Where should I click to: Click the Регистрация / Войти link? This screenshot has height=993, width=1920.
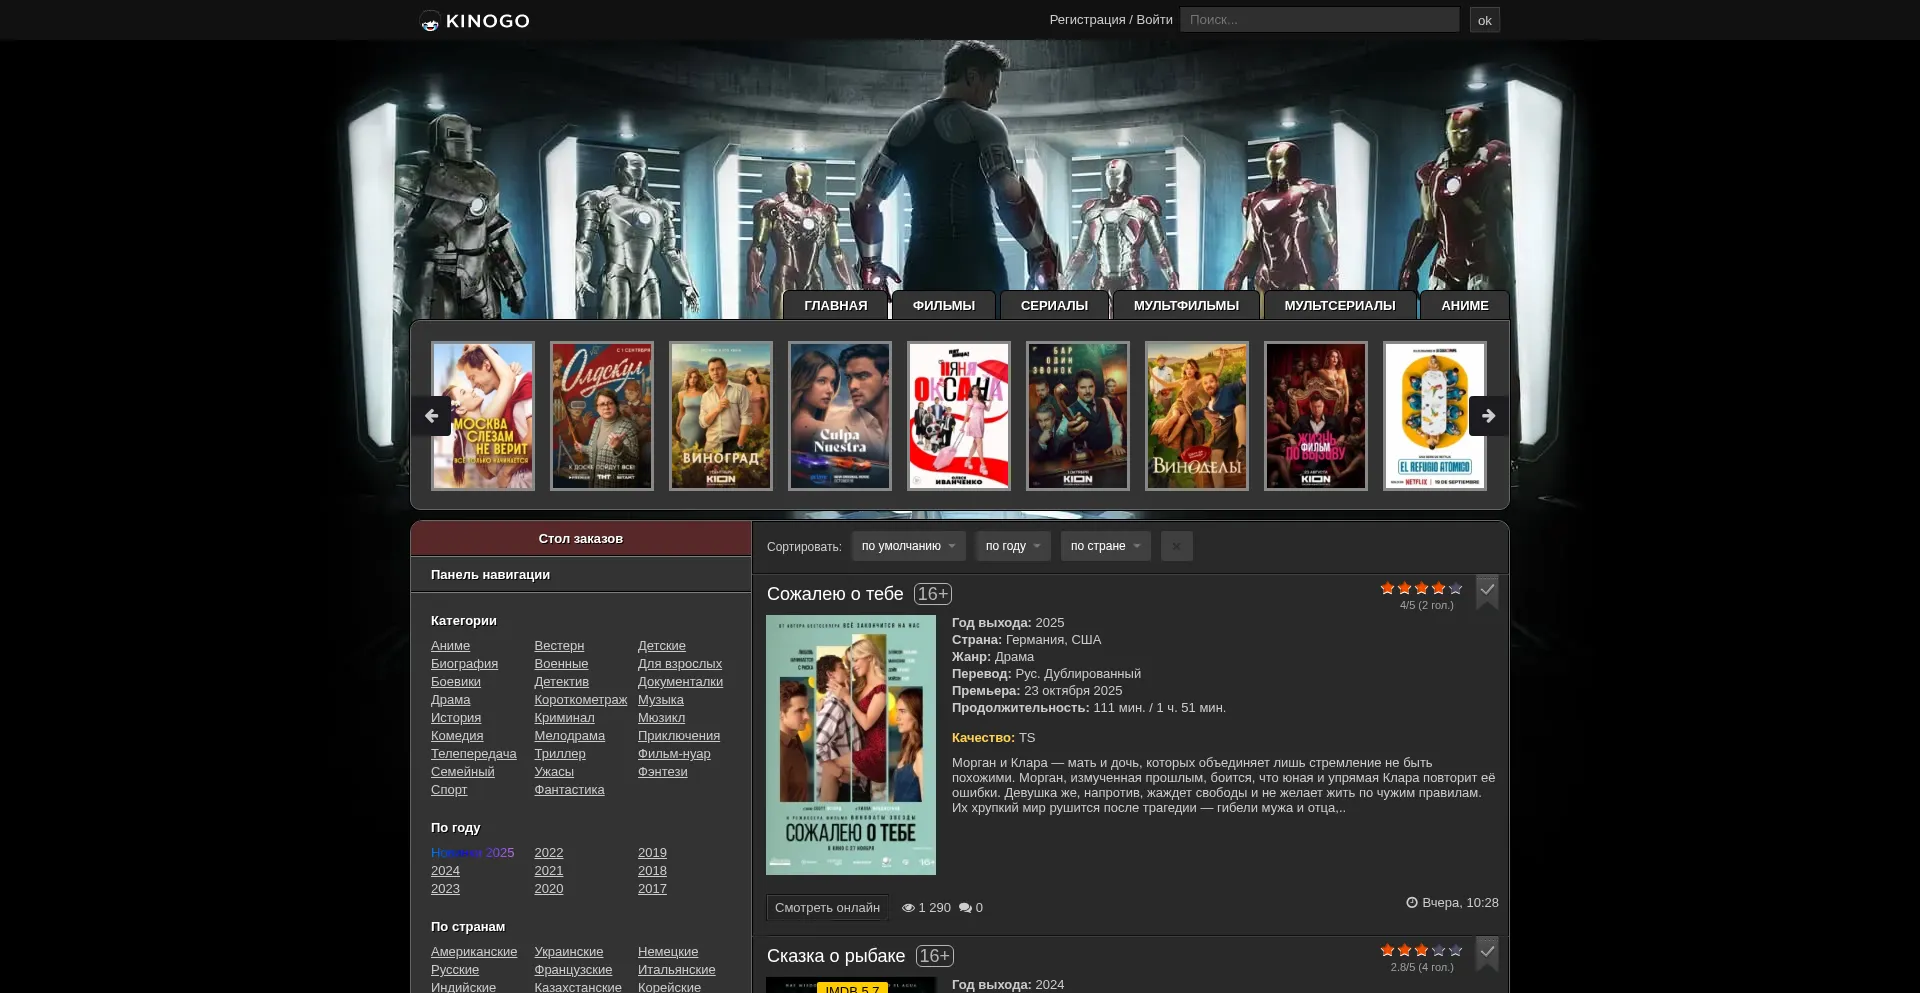click(1111, 20)
